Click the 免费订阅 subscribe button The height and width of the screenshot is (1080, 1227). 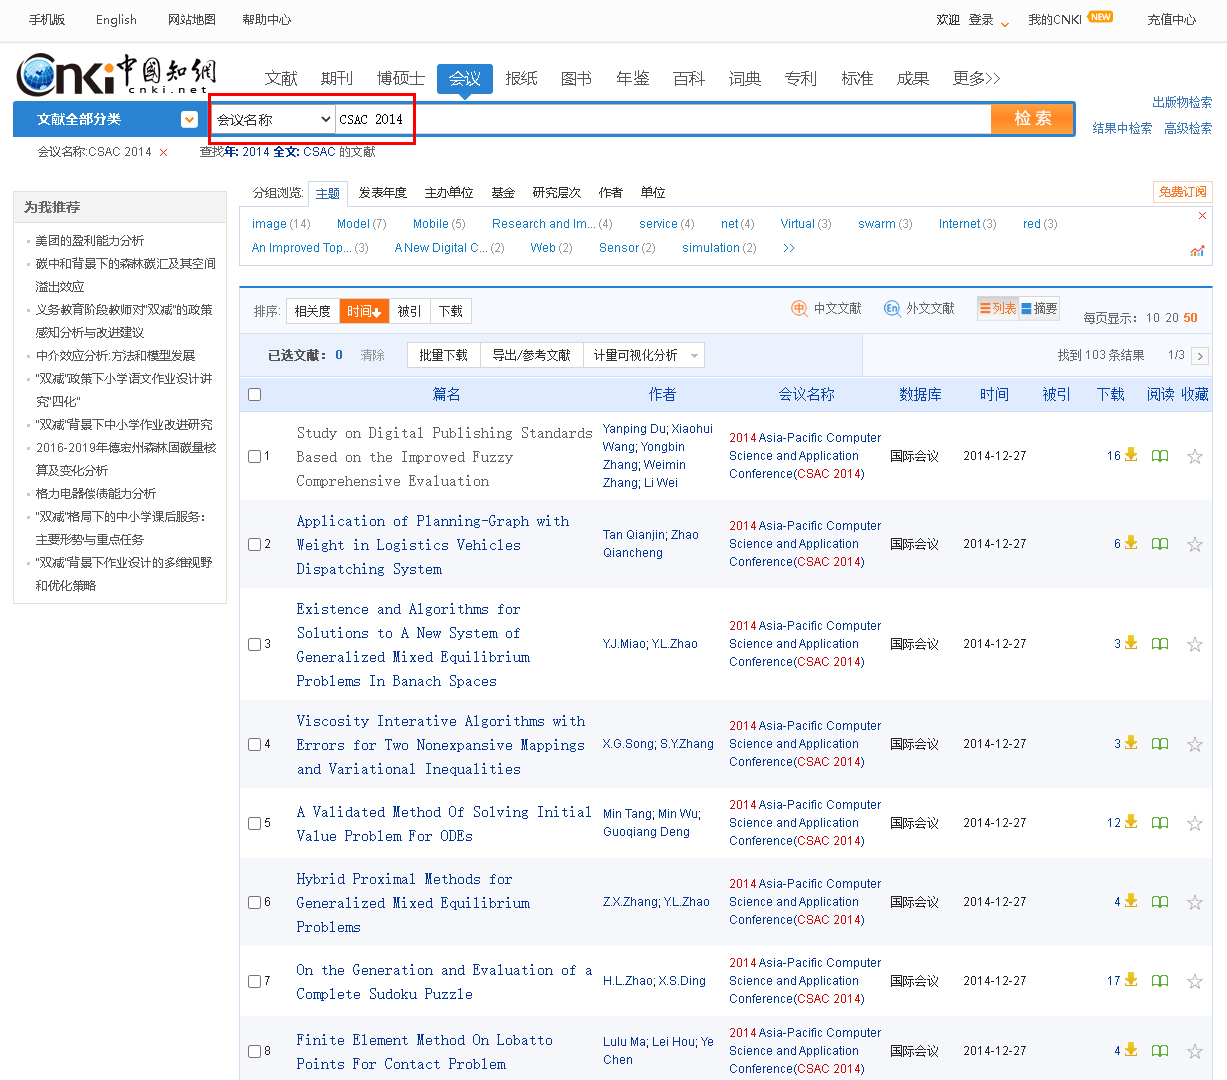pyautogui.click(x=1183, y=192)
